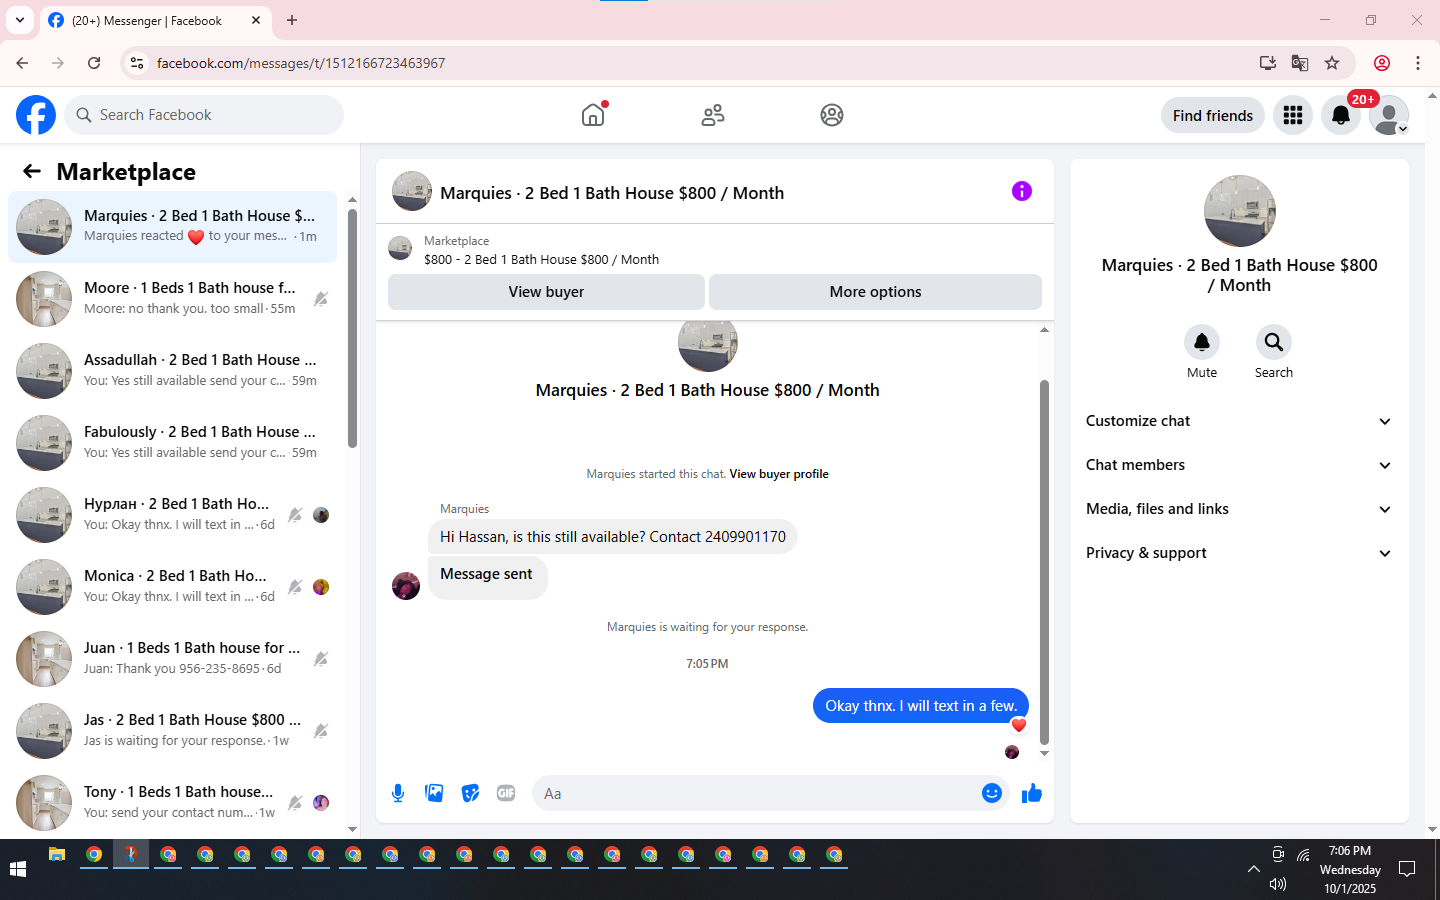Install app icon in the address bar
The width and height of the screenshot is (1440, 900).
coord(1268,63)
